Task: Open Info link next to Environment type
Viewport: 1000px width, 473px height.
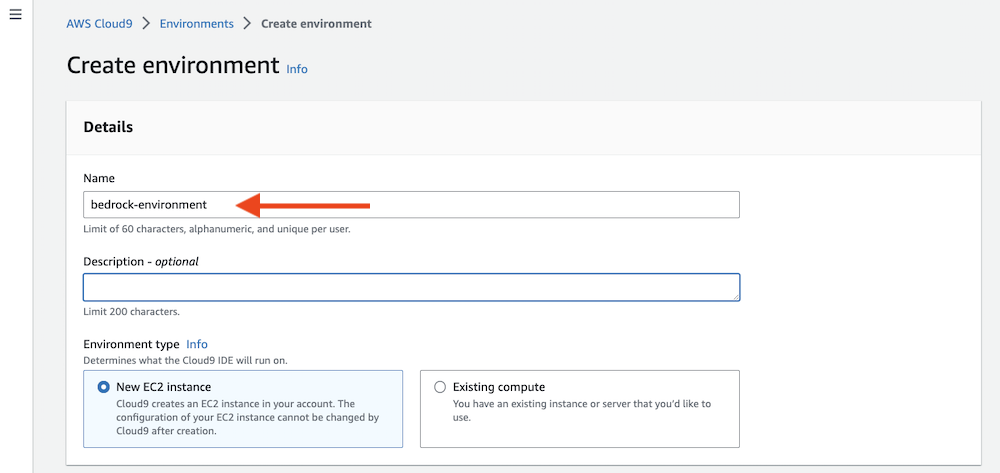Action: [197, 344]
